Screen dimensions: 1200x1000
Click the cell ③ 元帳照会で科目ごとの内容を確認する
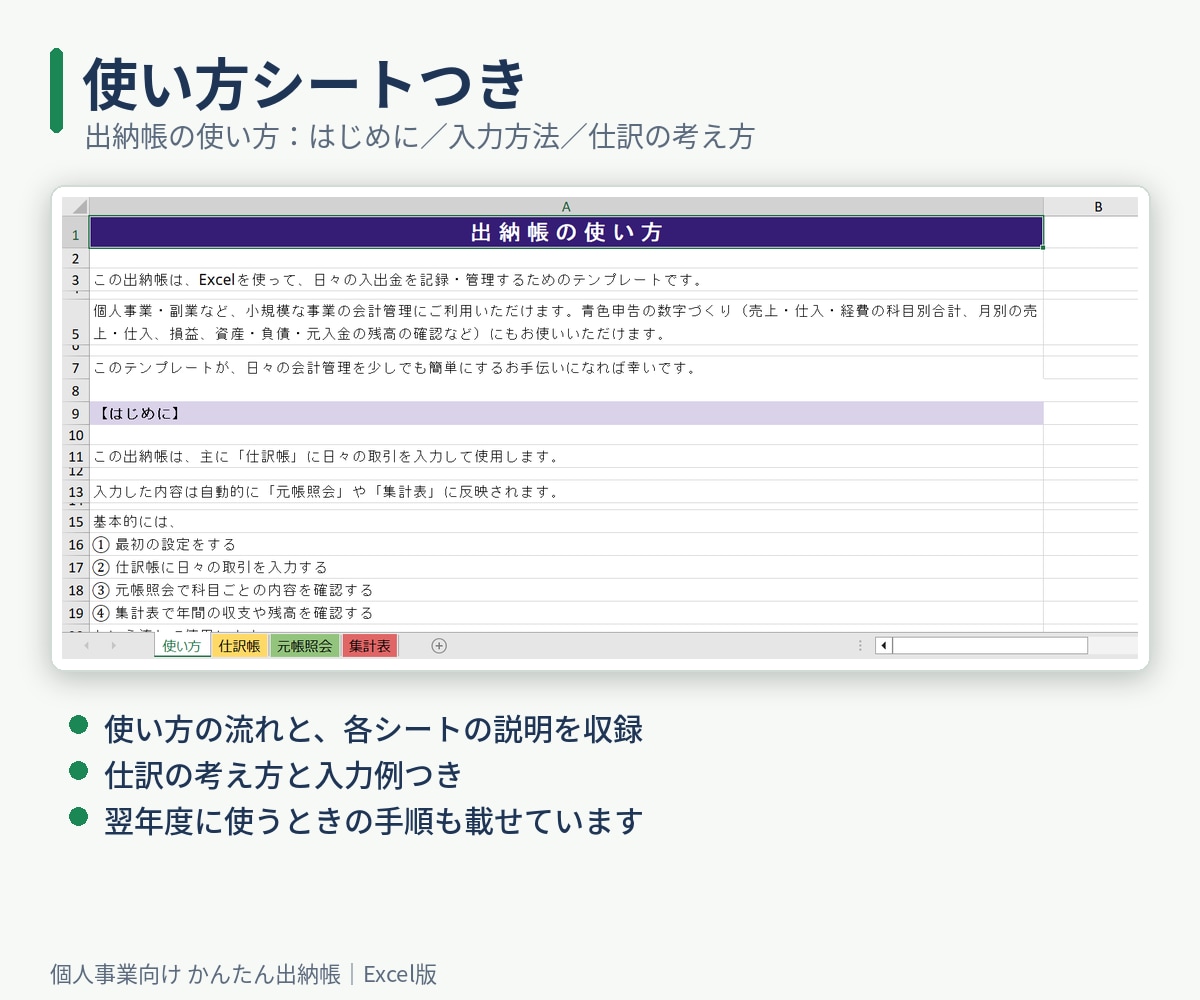(566, 590)
